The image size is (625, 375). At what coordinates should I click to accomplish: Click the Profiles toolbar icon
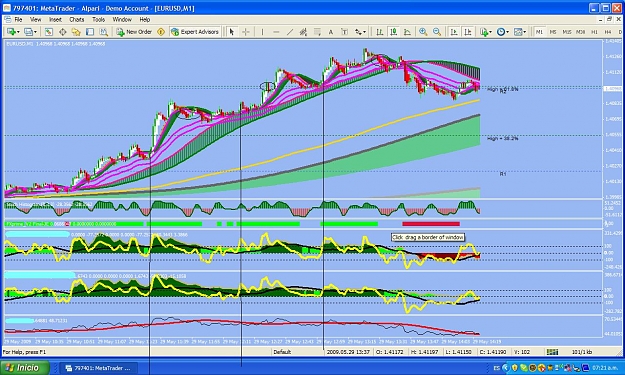[28, 32]
